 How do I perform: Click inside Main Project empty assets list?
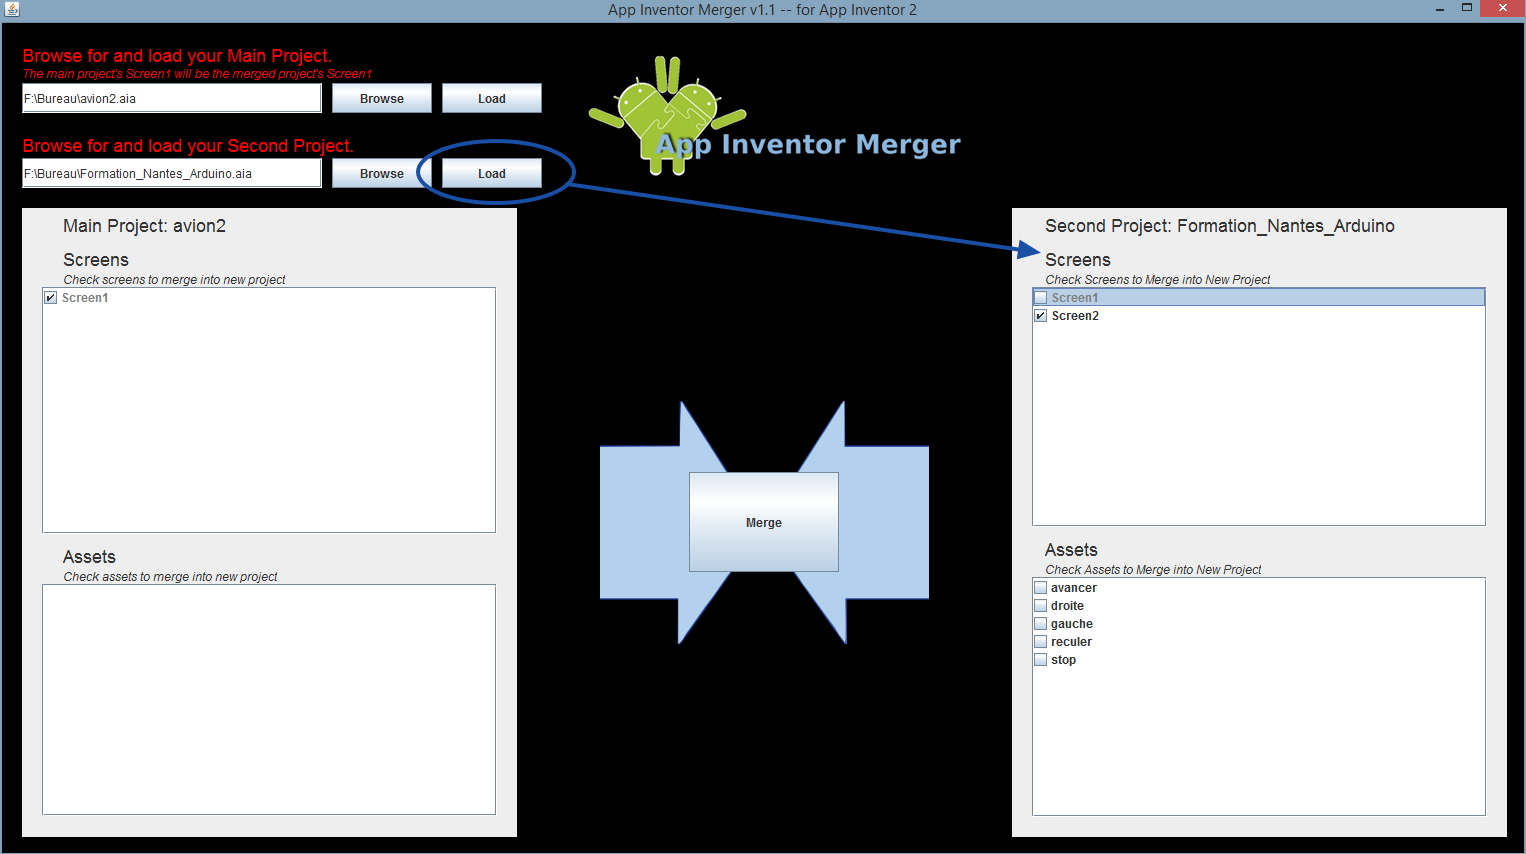pyautogui.click(x=268, y=699)
